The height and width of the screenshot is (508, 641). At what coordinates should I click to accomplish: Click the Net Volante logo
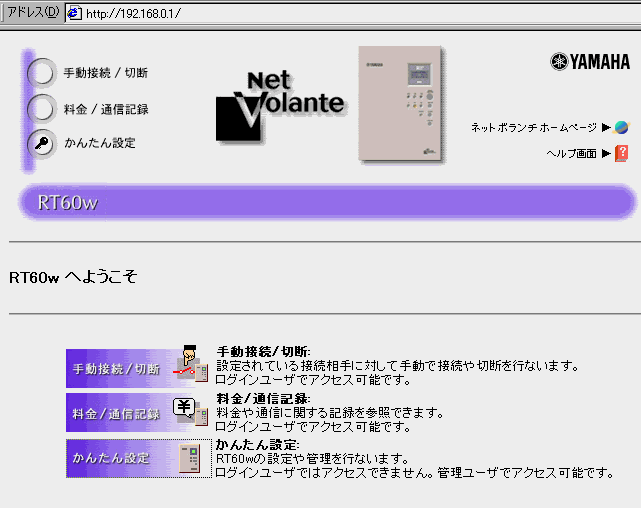pos(280,107)
